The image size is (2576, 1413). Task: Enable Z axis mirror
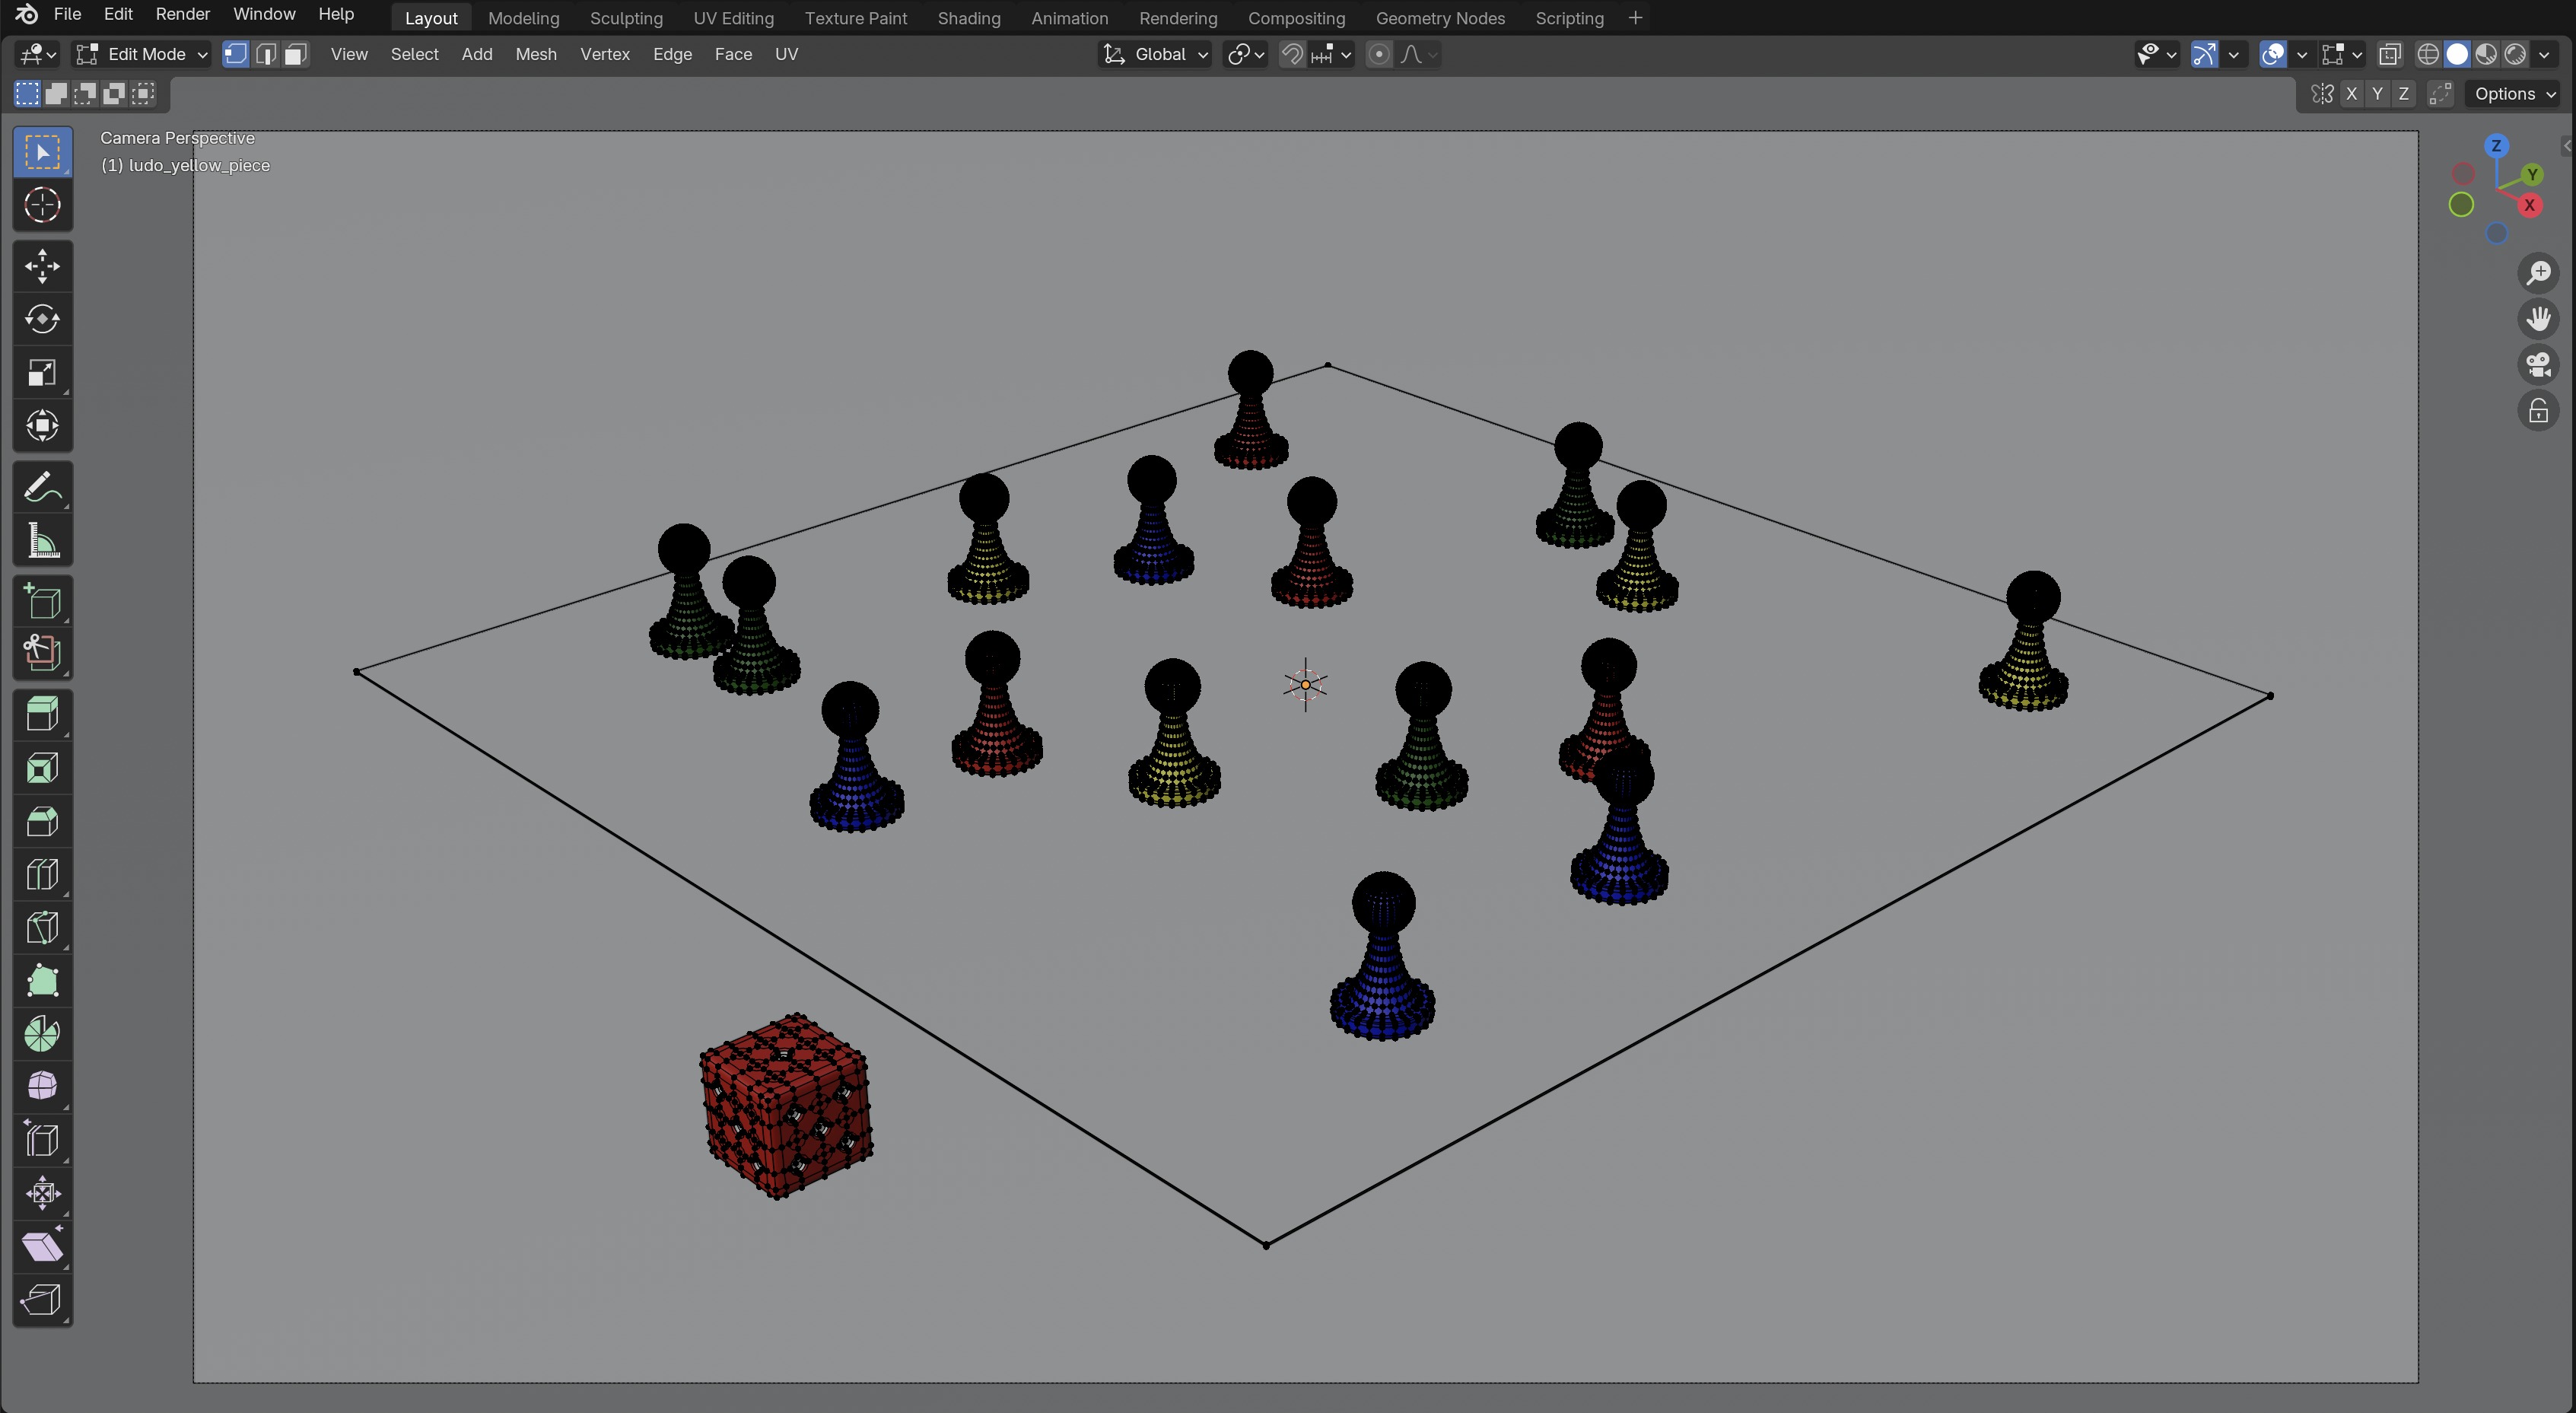click(x=2403, y=94)
